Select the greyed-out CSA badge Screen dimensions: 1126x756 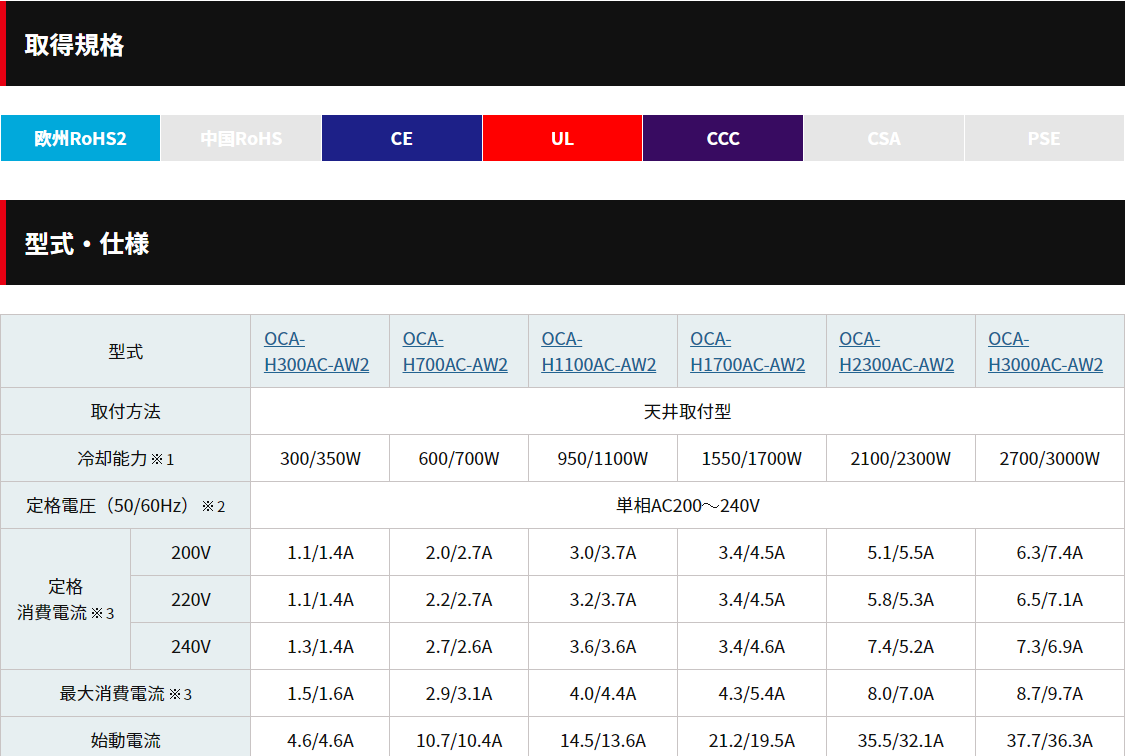tap(883, 138)
